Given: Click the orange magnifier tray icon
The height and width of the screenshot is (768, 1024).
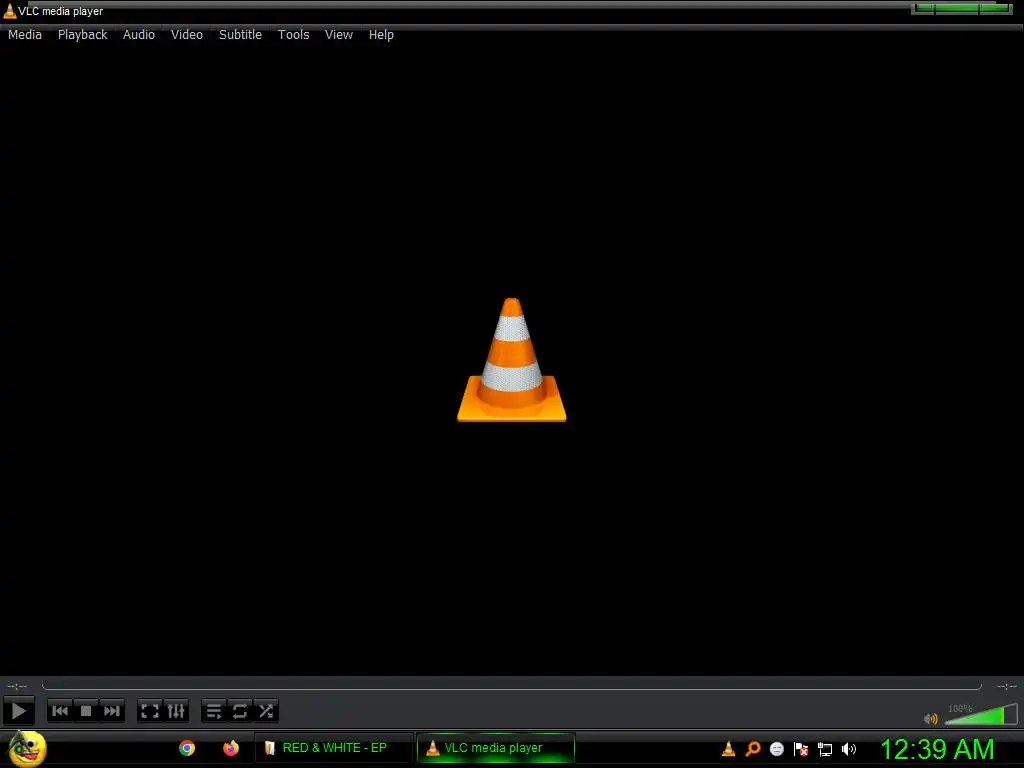Looking at the screenshot, I should [752, 749].
